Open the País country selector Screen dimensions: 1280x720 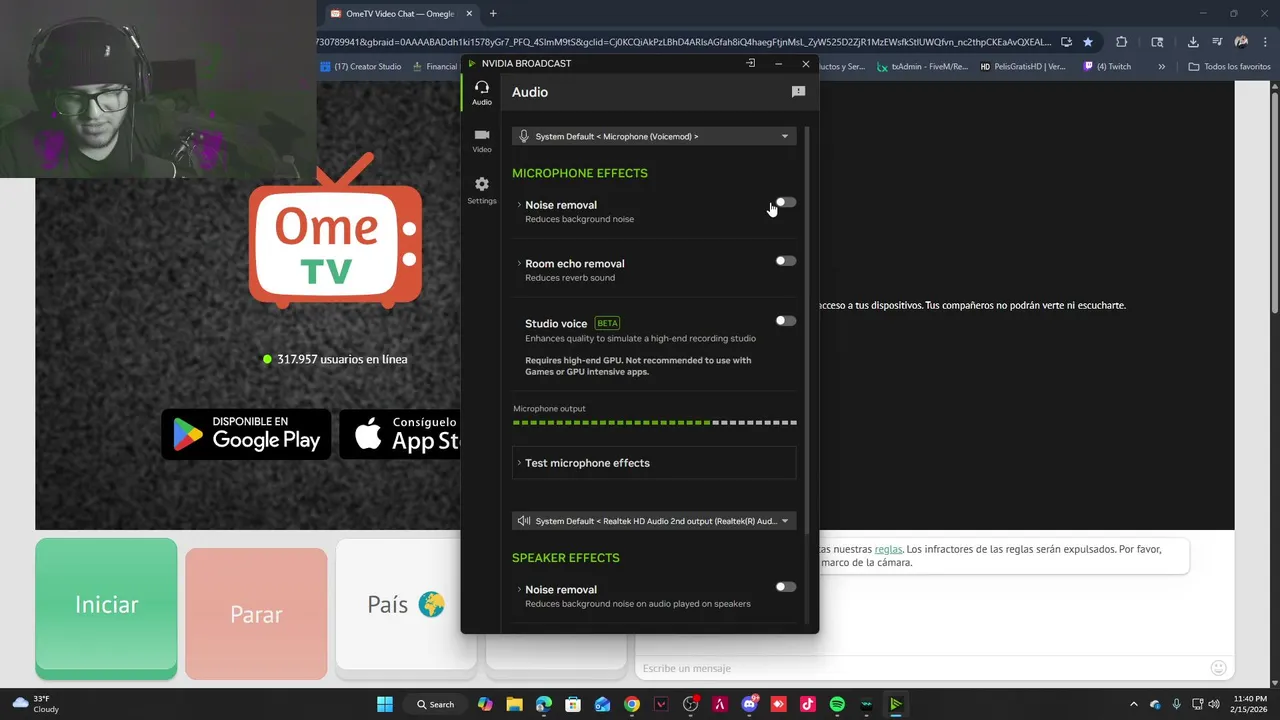click(x=406, y=604)
